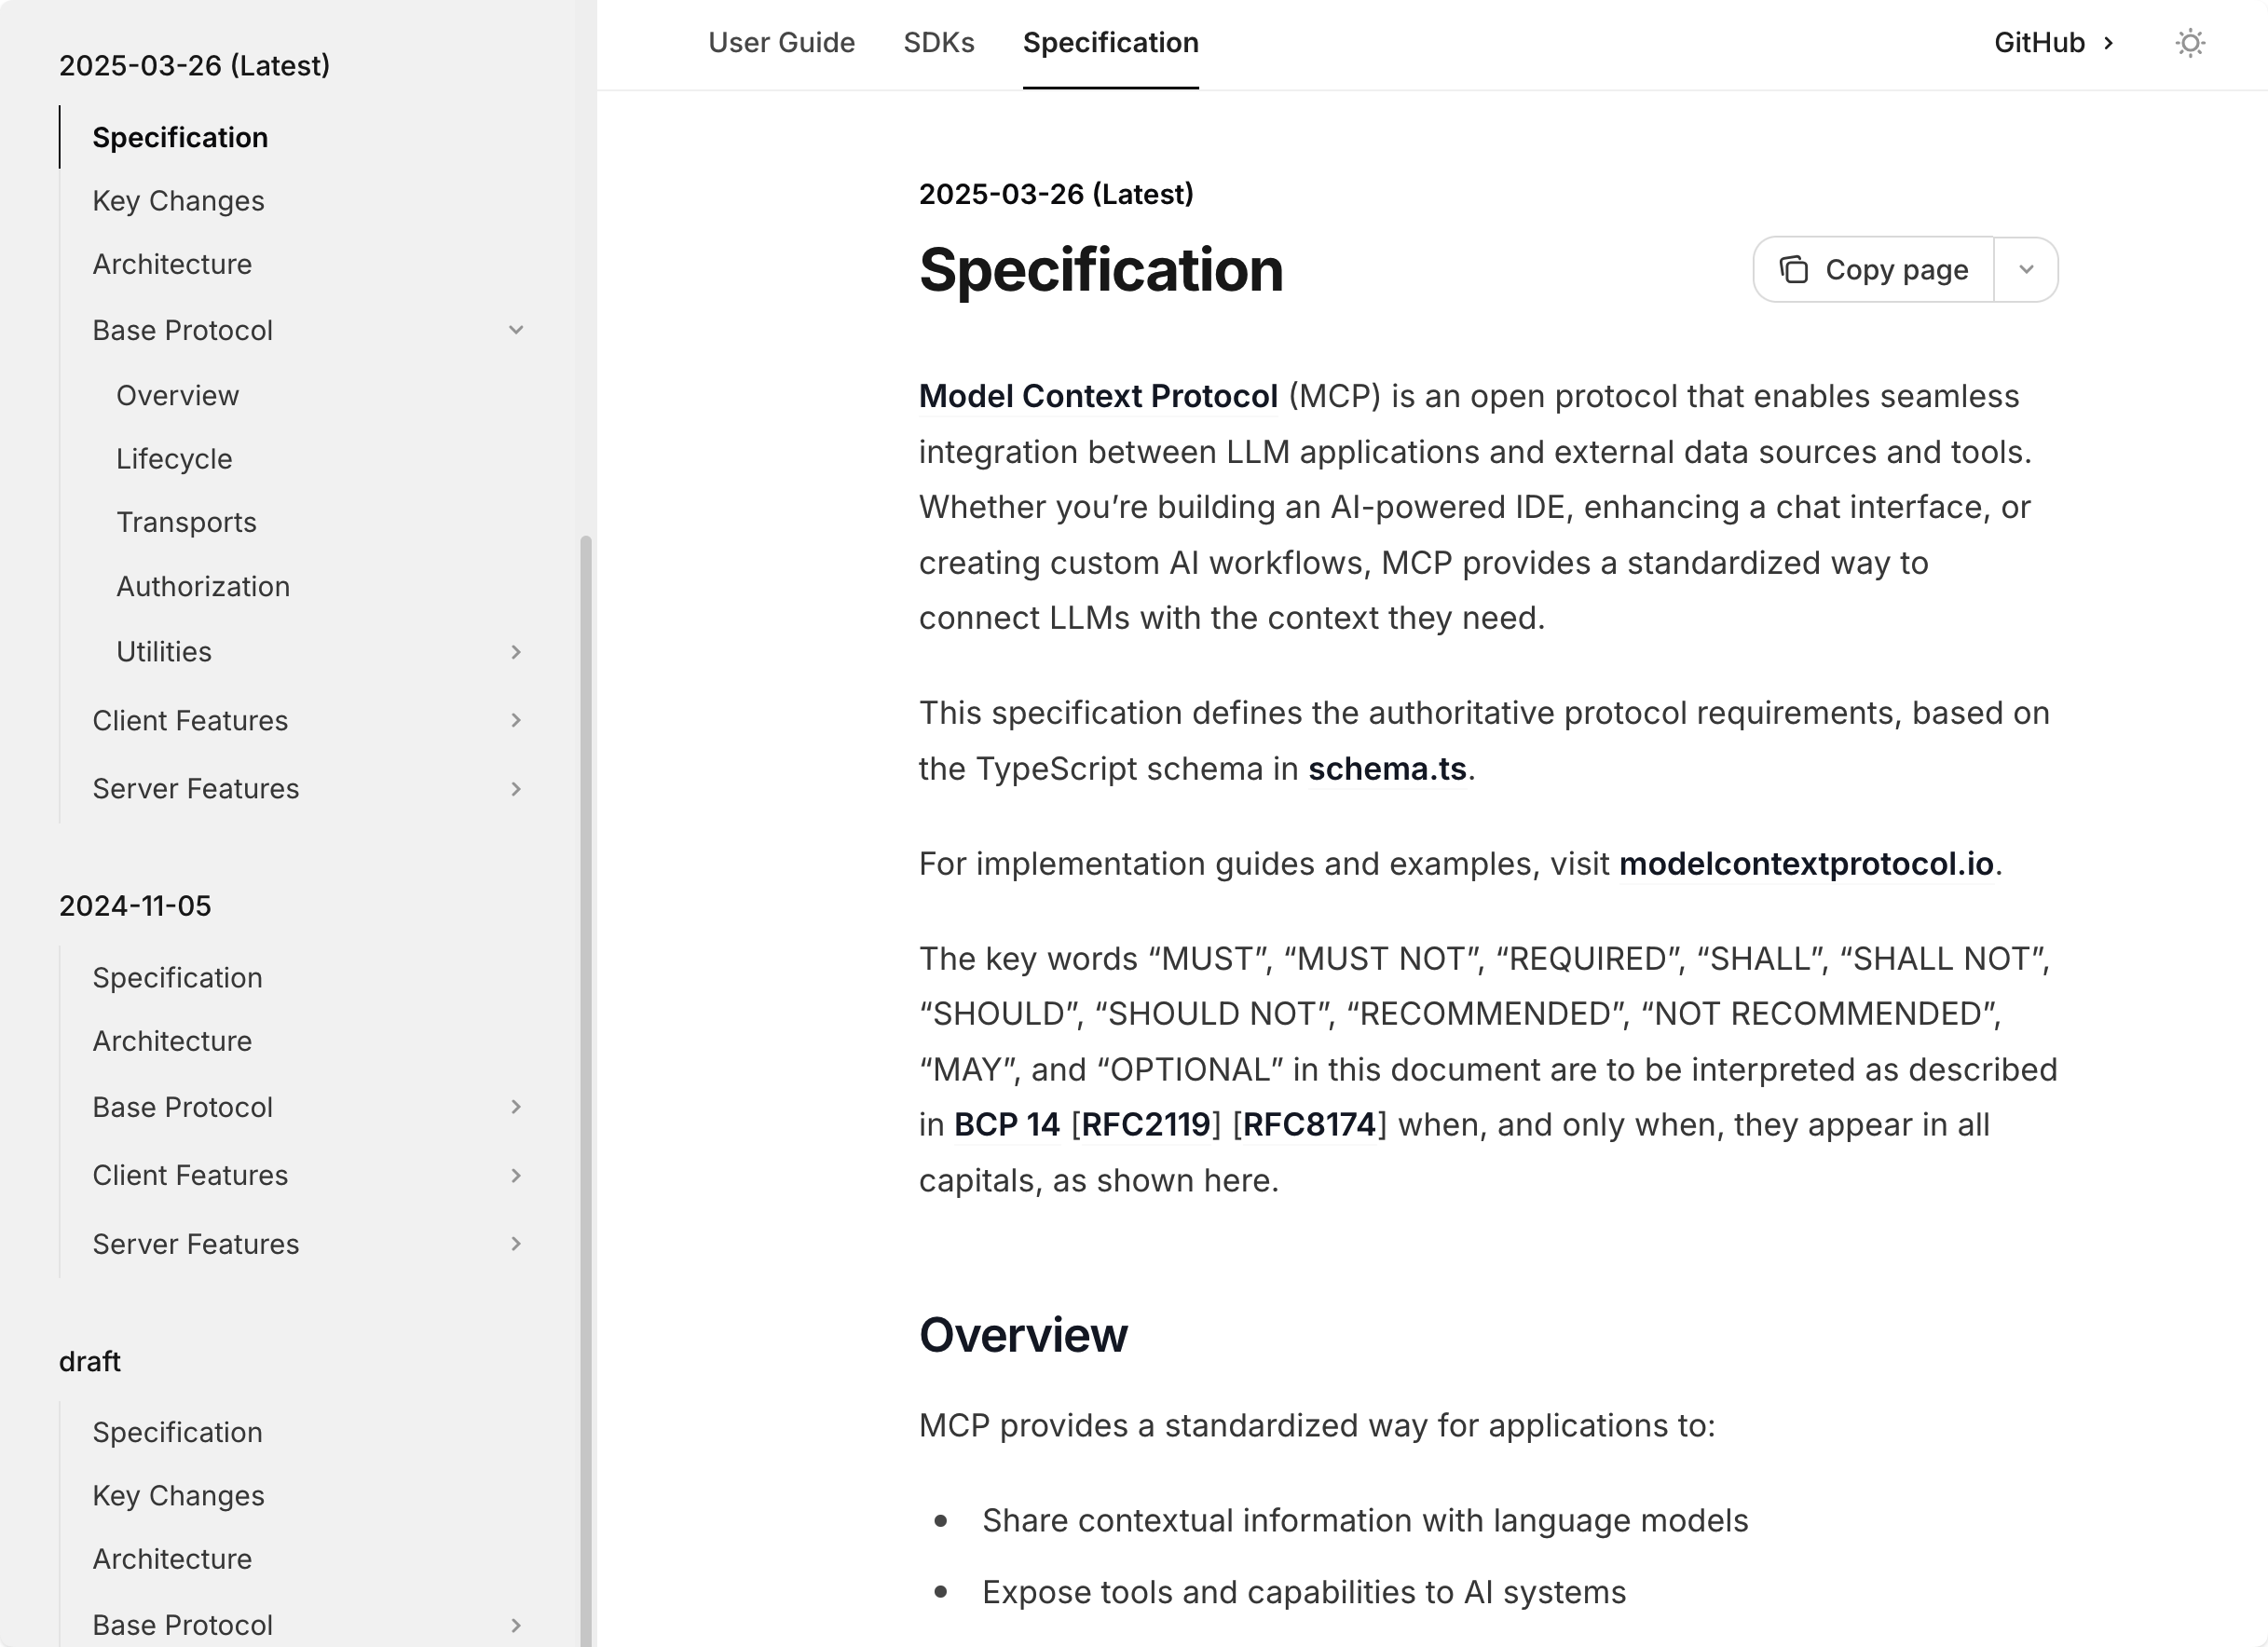Open the schema.ts link

point(1386,769)
